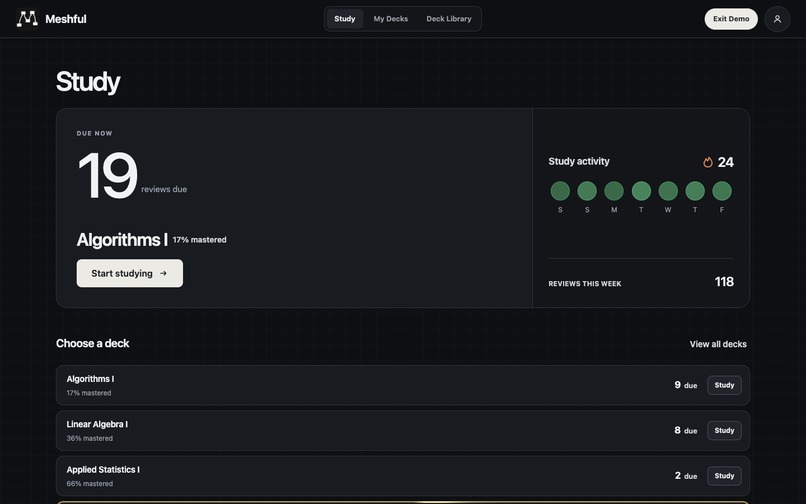Click the Meshful brand name
The width and height of the screenshot is (806, 504).
point(66,19)
